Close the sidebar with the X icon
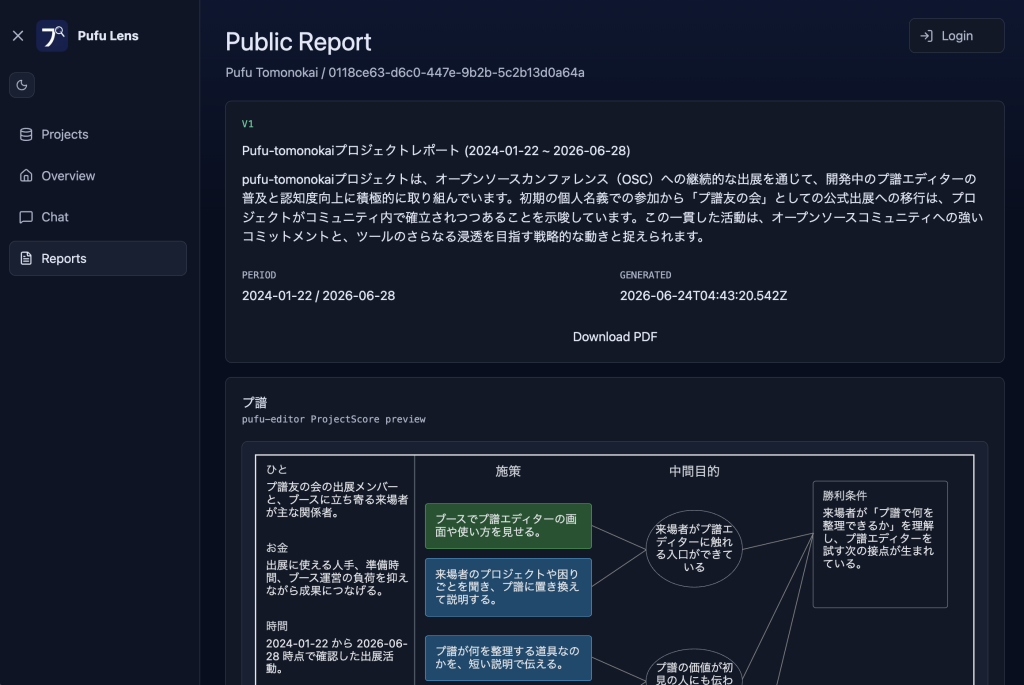The width and height of the screenshot is (1024, 685). coord(18,36)
